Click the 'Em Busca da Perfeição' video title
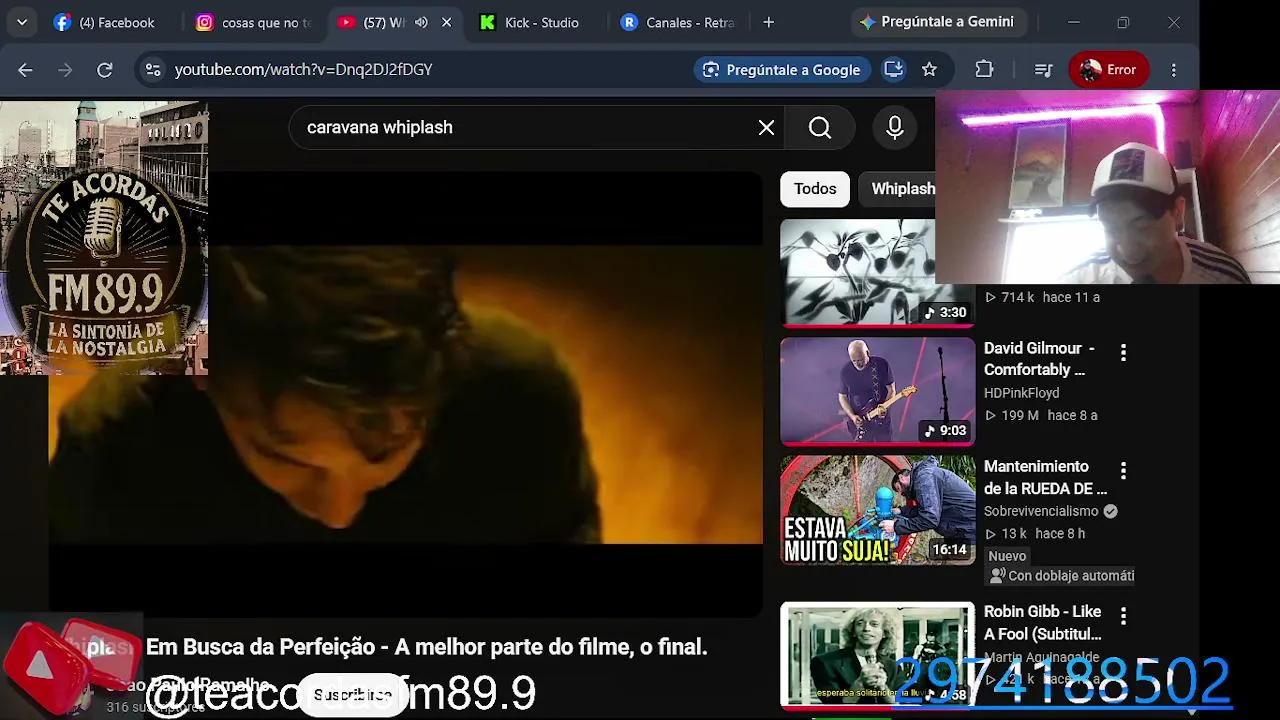The height and width of the screenshot is (720, 1280). 426,647
